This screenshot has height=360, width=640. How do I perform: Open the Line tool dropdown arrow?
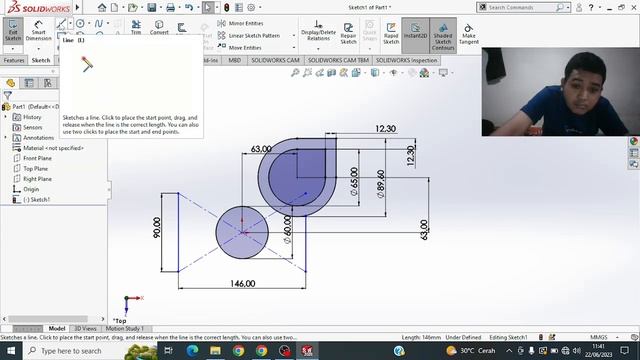(70, 24)
